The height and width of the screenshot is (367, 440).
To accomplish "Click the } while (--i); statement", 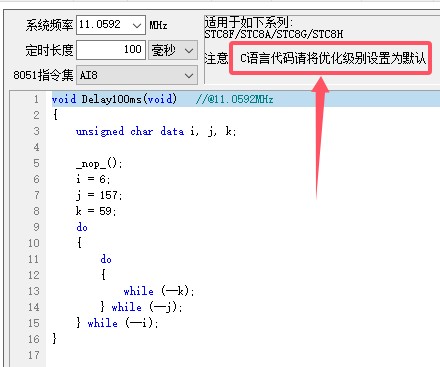I will point(117,323).
